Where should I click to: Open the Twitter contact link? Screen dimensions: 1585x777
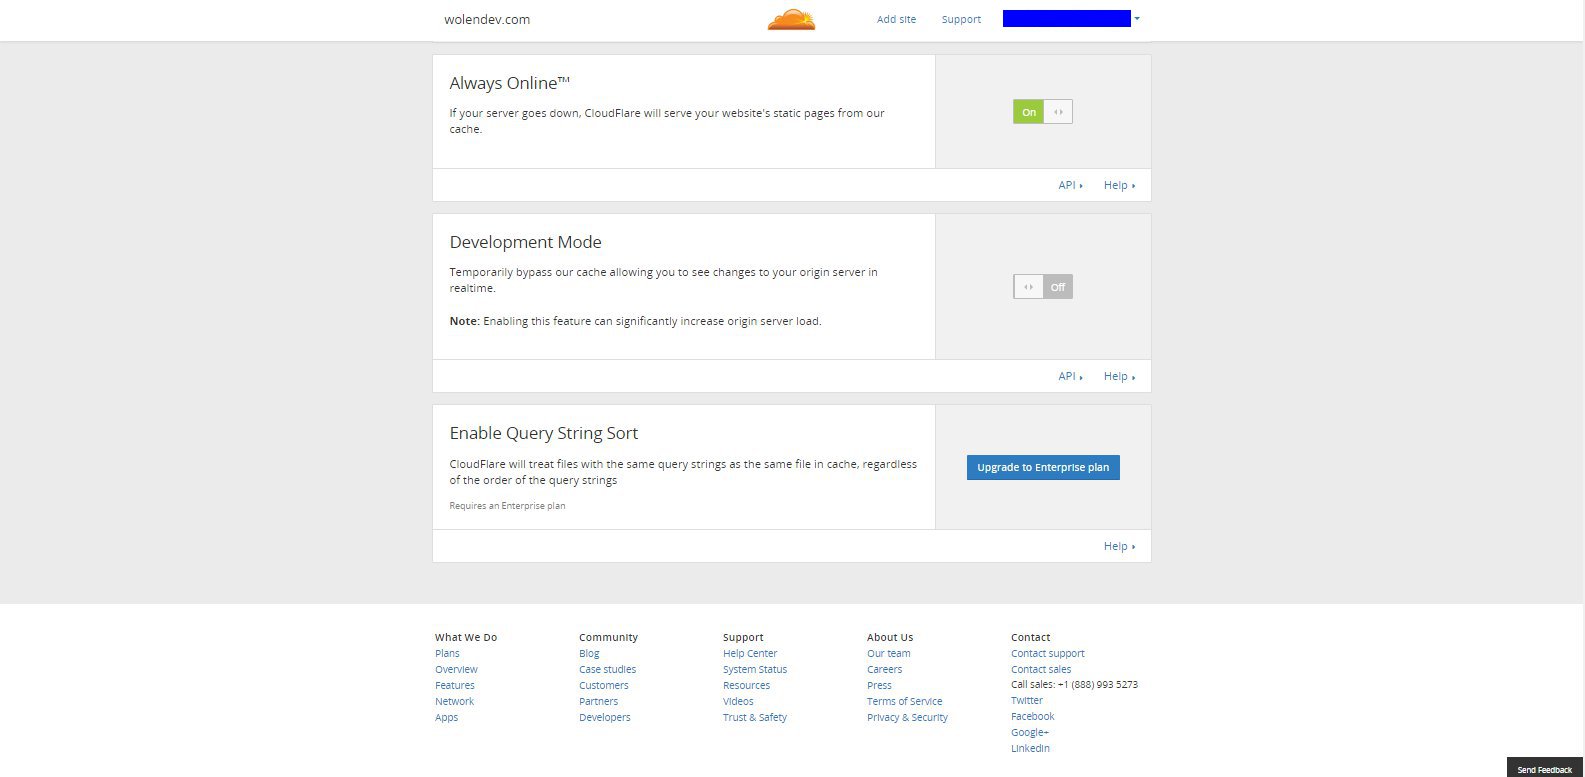[1027, 700]
